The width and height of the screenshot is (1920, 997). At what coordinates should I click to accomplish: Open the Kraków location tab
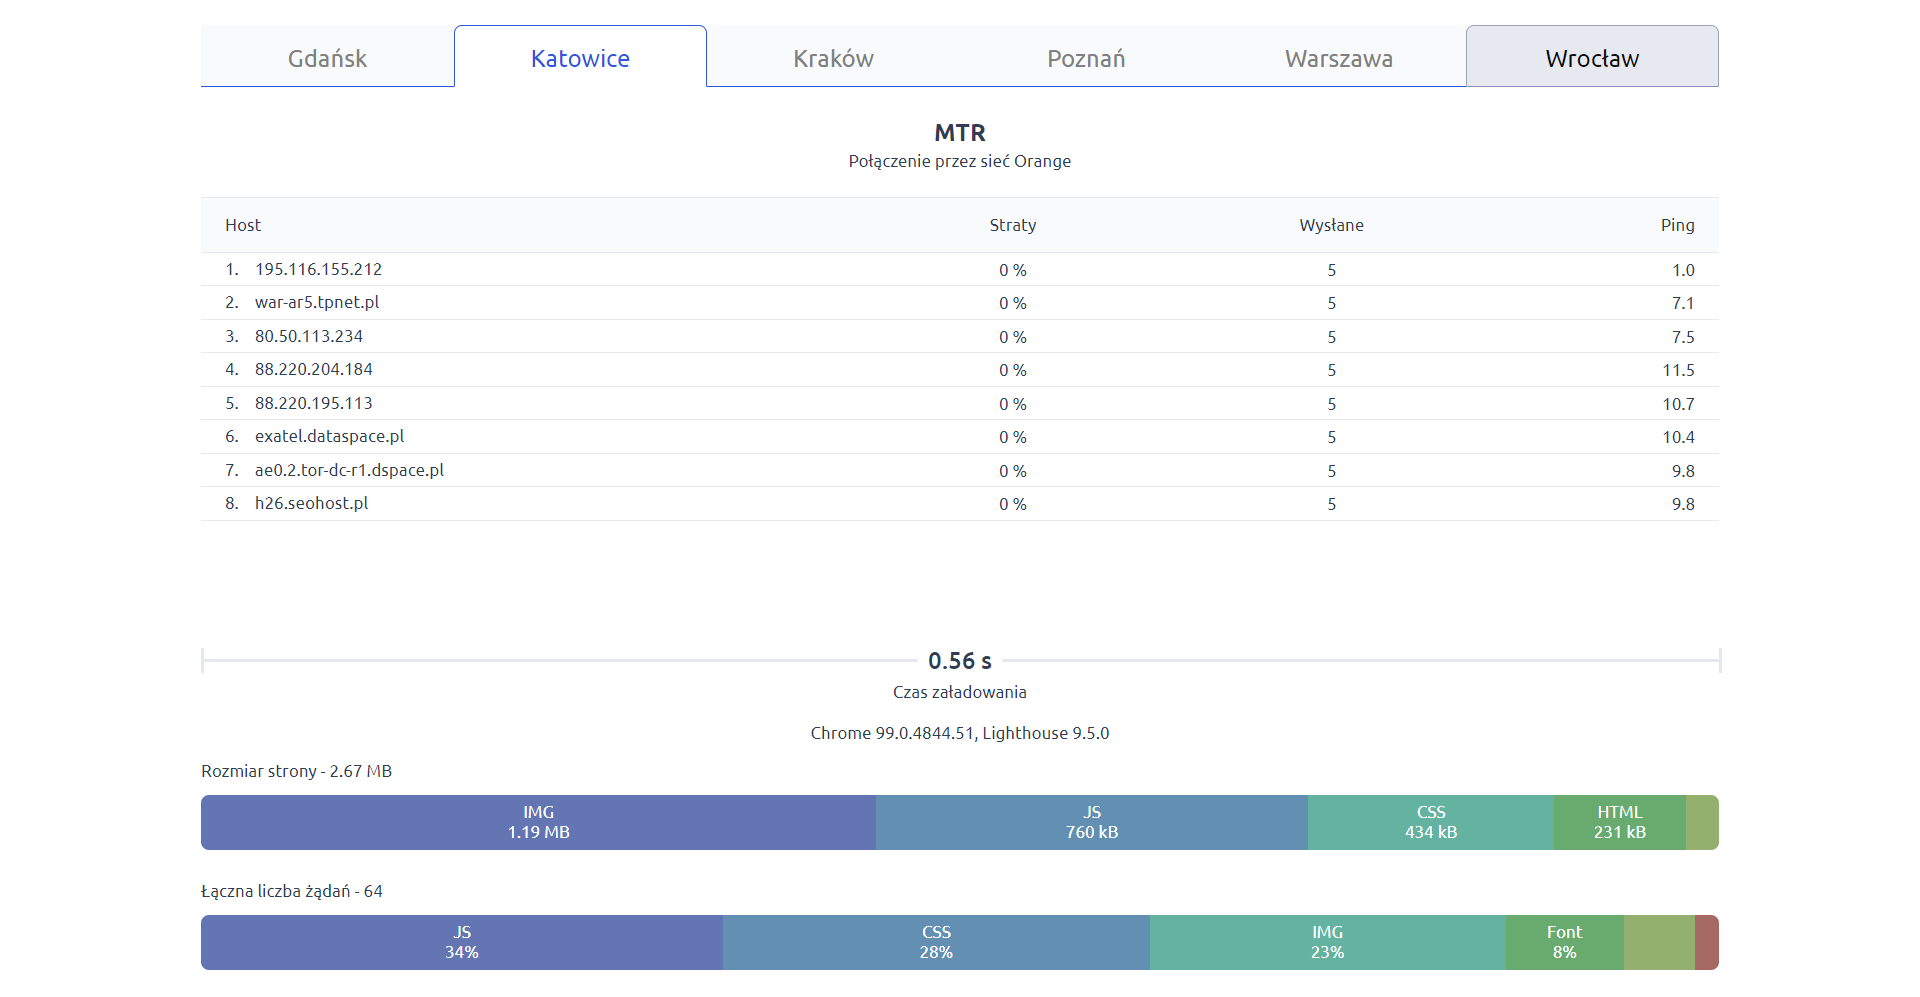(833, 58)
